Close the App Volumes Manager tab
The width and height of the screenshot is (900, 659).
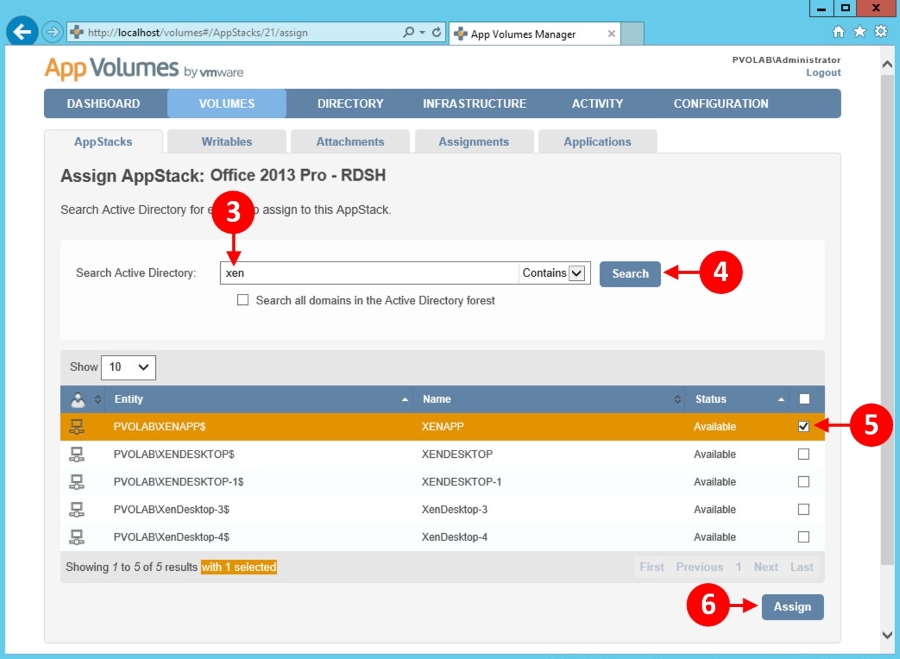(611, 34)
